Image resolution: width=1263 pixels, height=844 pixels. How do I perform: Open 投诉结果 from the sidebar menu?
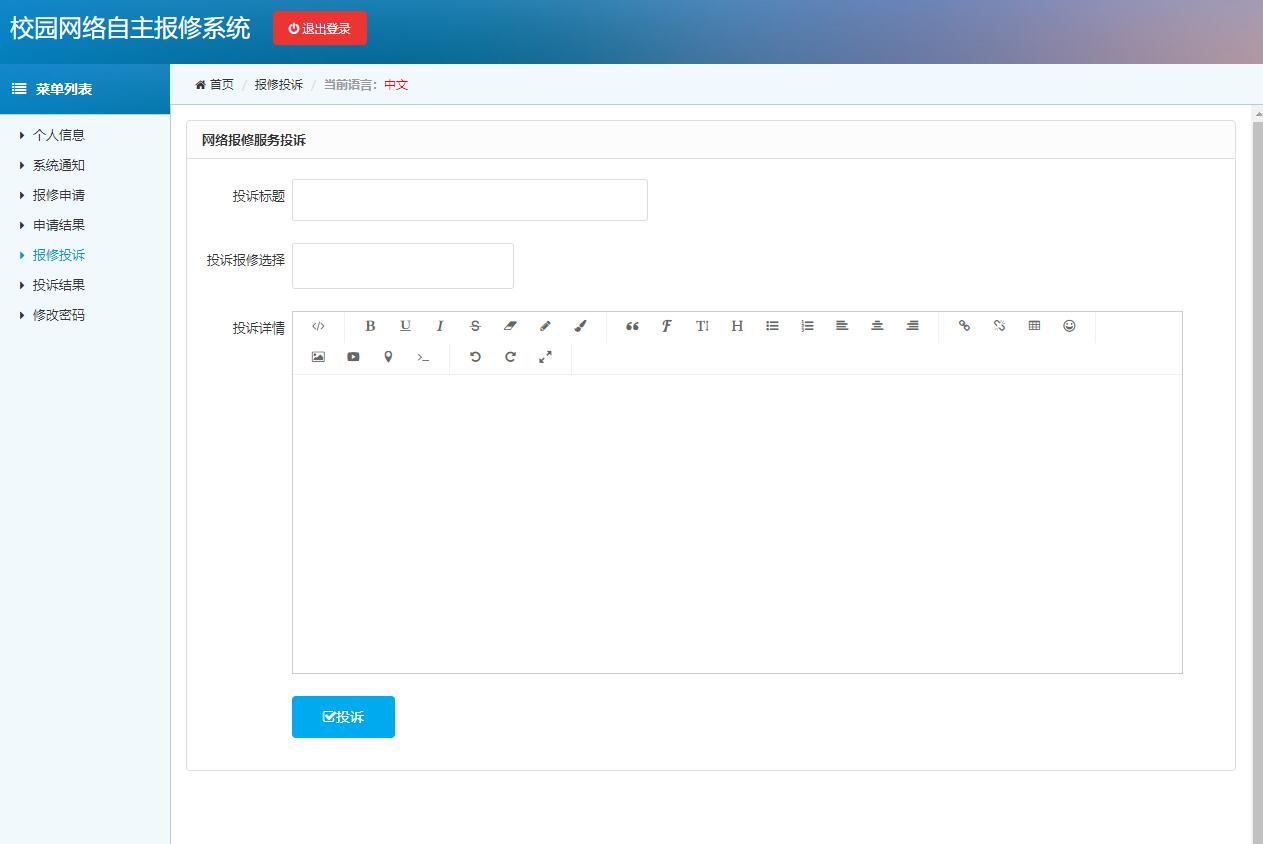58,285
